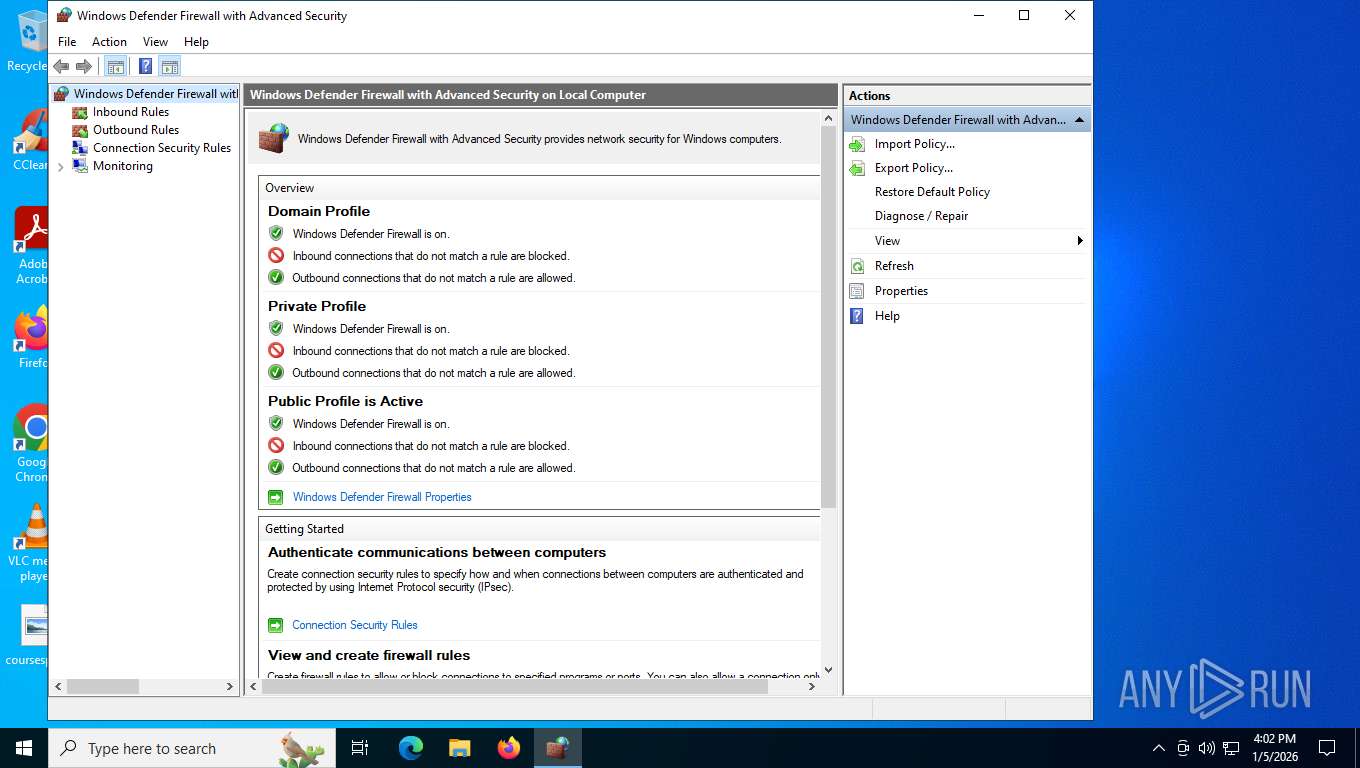
Task: Click center pane vertical scrollbar down arrow
Action: (828, 670)
